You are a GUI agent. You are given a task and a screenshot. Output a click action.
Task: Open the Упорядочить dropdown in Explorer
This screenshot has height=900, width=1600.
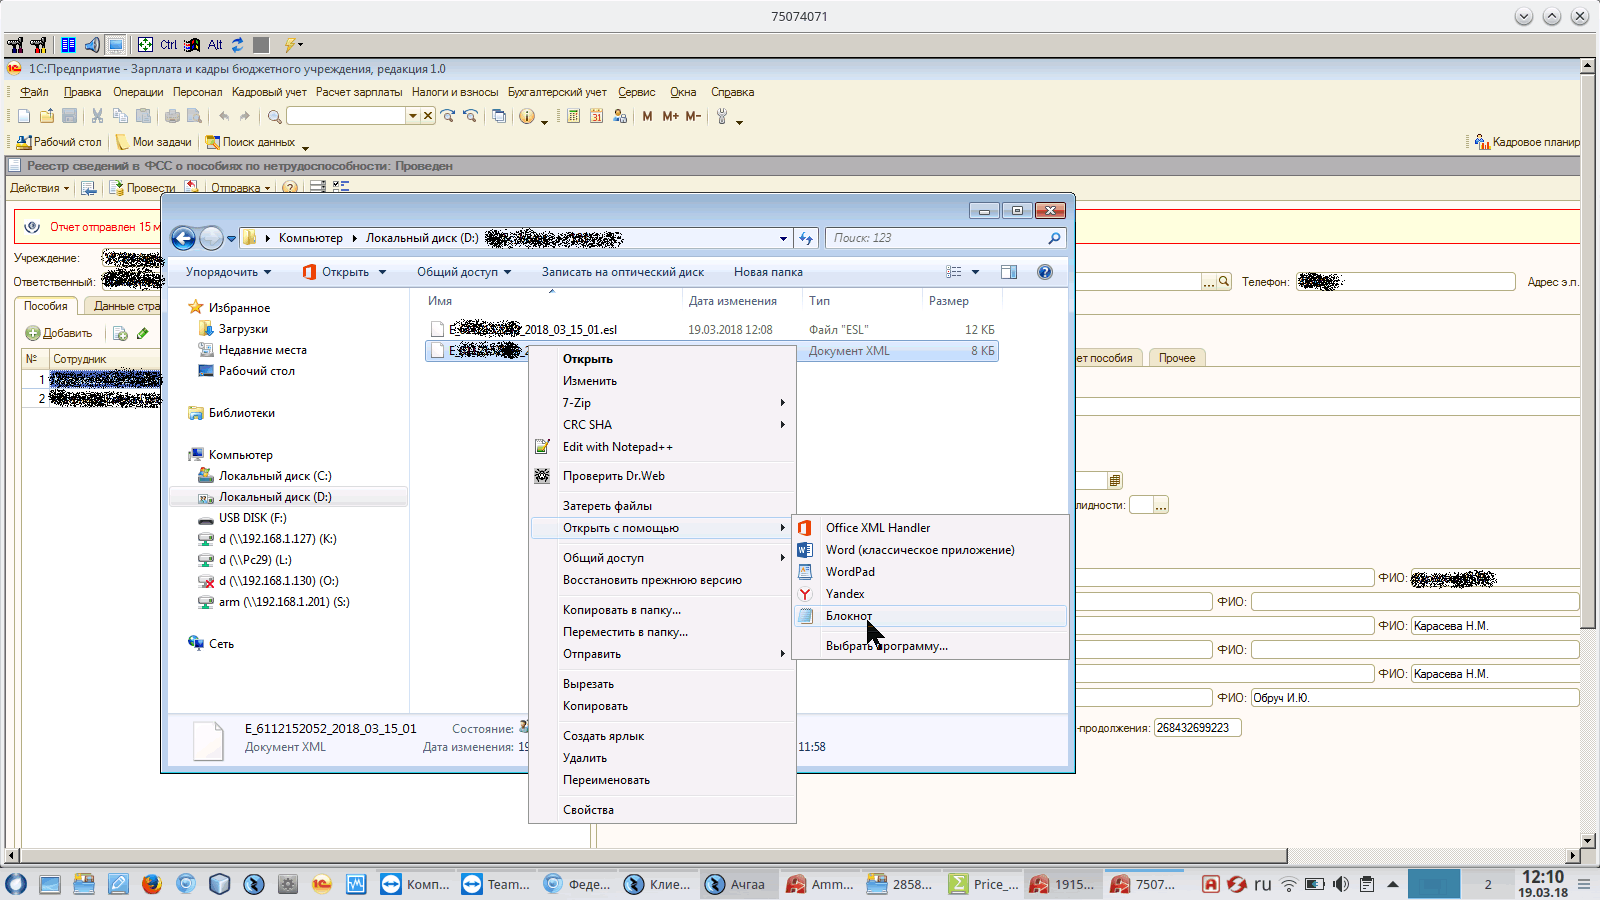[228, 272]
